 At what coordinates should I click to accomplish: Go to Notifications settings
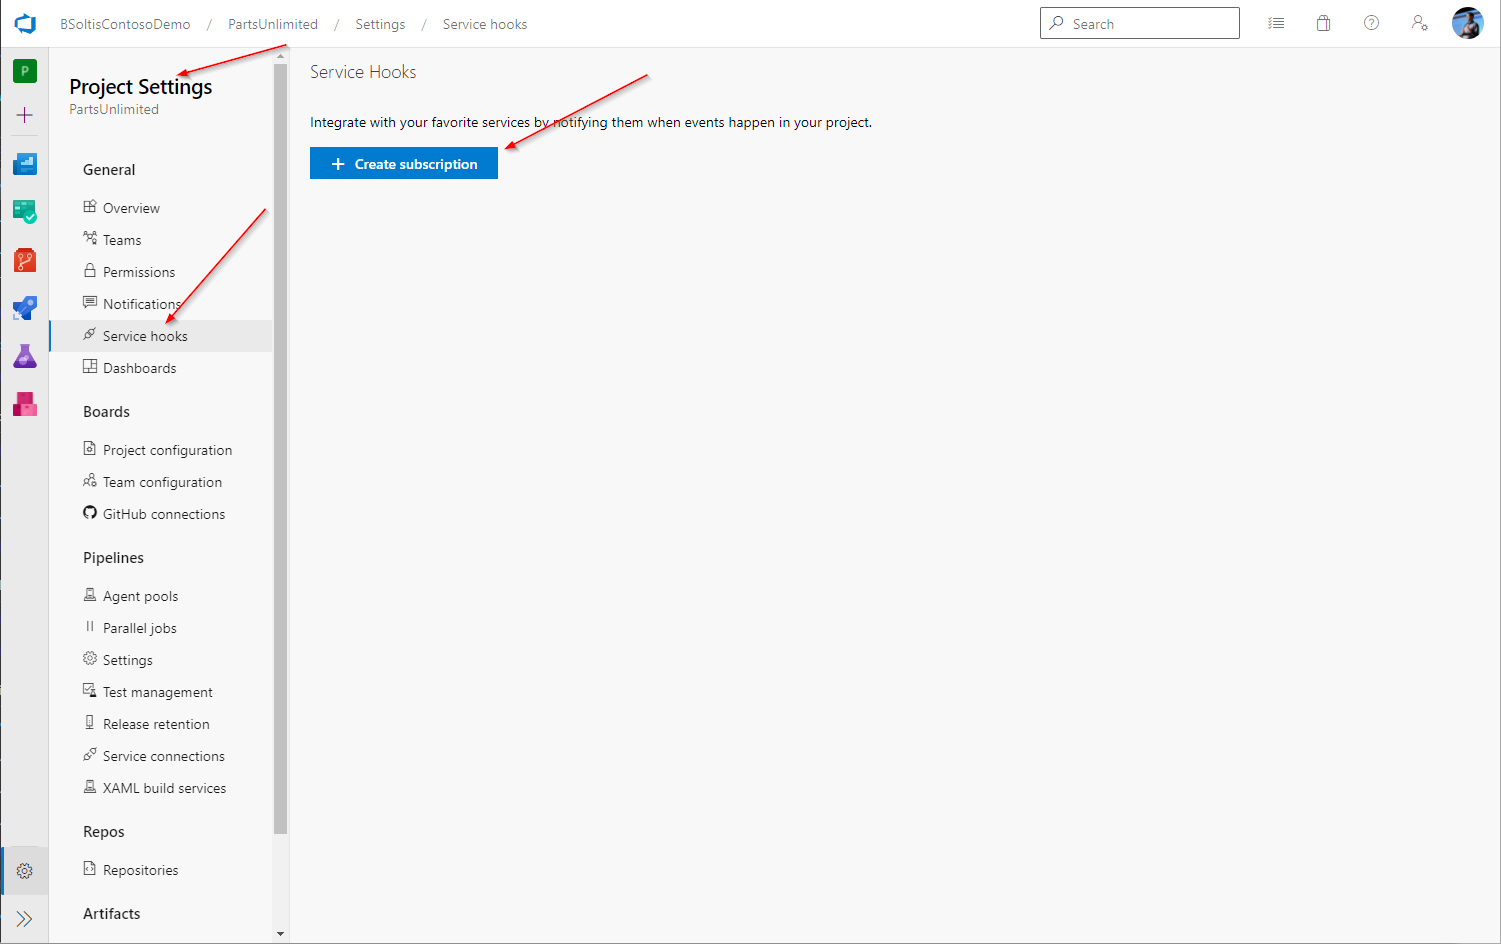(x=141, y=304)
